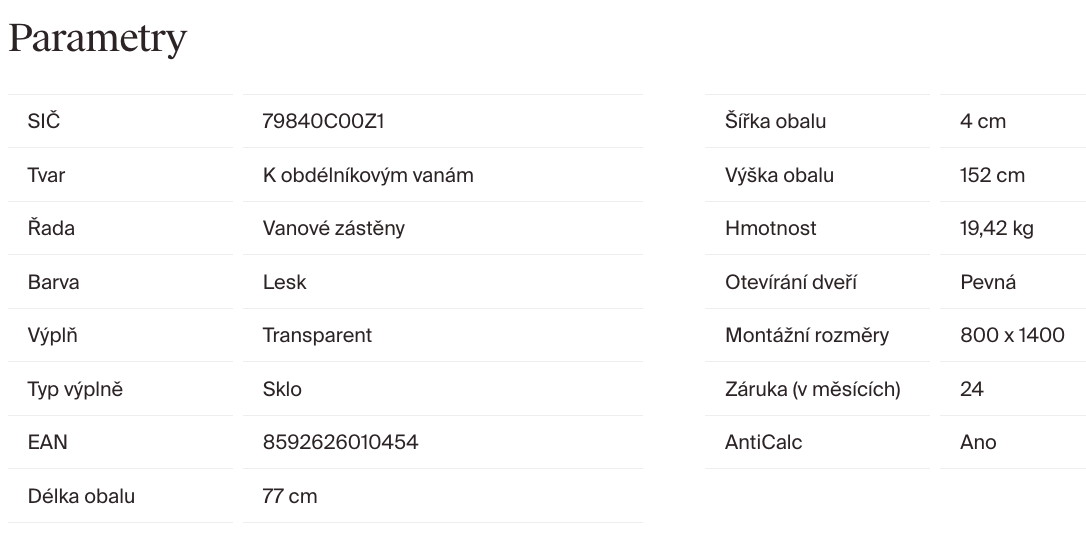
Task: Click the Záruka (v měsících) label
Action: coord(812,389)
